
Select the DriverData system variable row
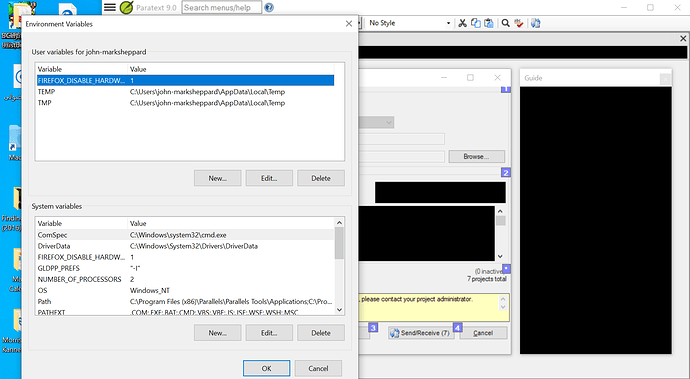[x=185, y=246]
